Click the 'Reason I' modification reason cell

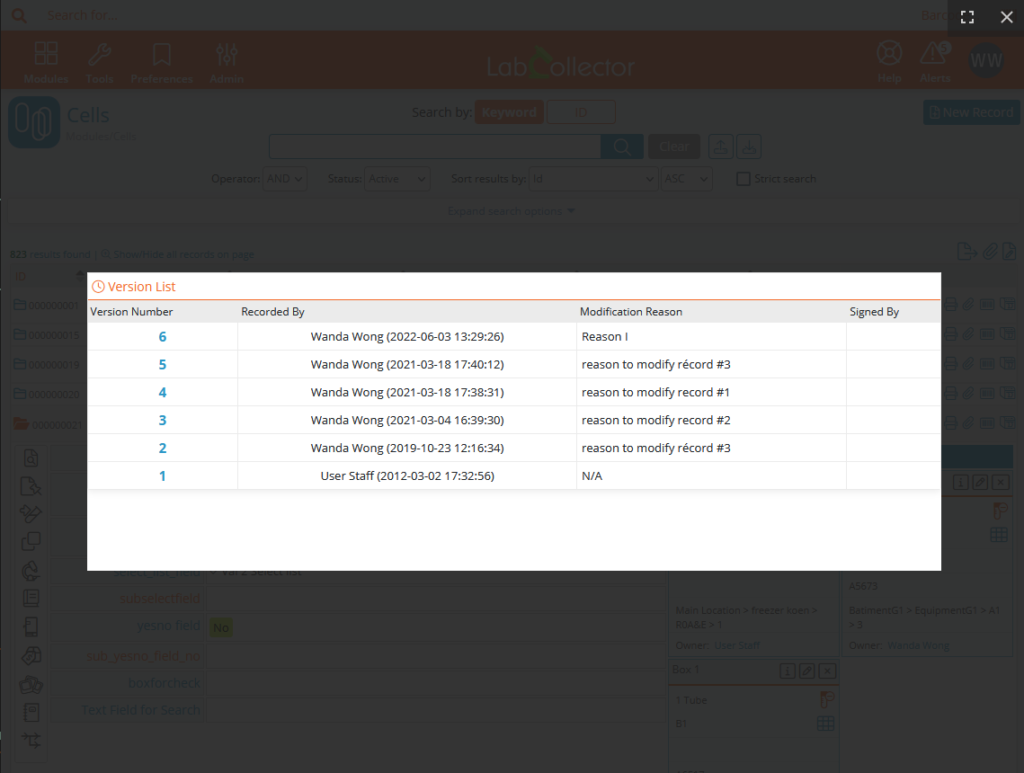click(x=711, y=337)
